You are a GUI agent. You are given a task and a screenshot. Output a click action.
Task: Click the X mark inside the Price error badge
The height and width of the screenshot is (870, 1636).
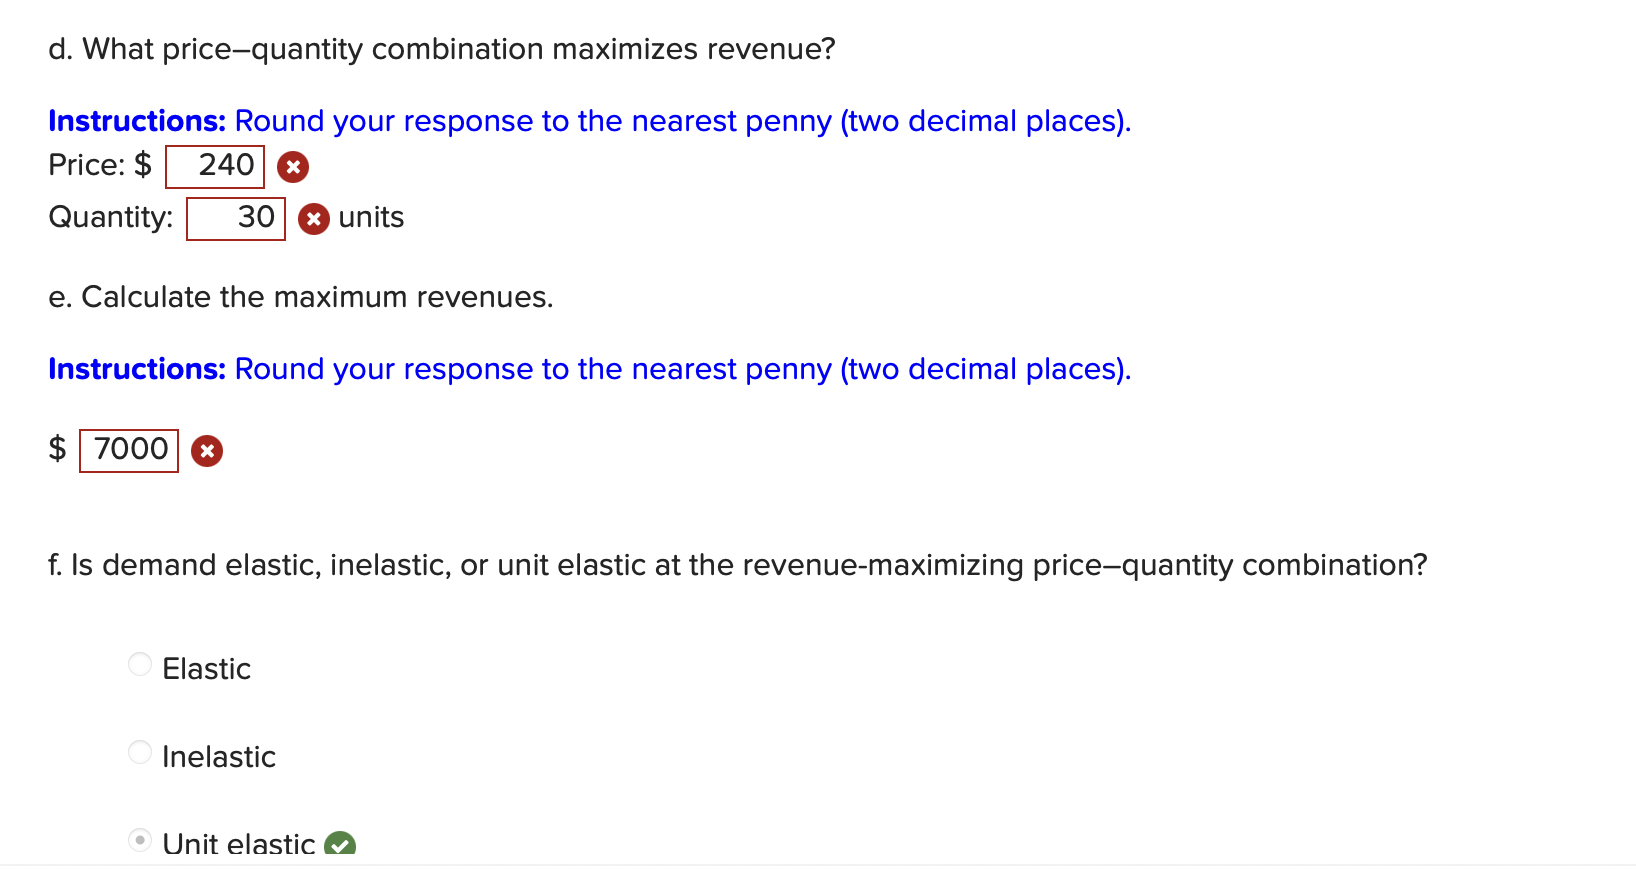pyautogui.click(x=292, y=167)
